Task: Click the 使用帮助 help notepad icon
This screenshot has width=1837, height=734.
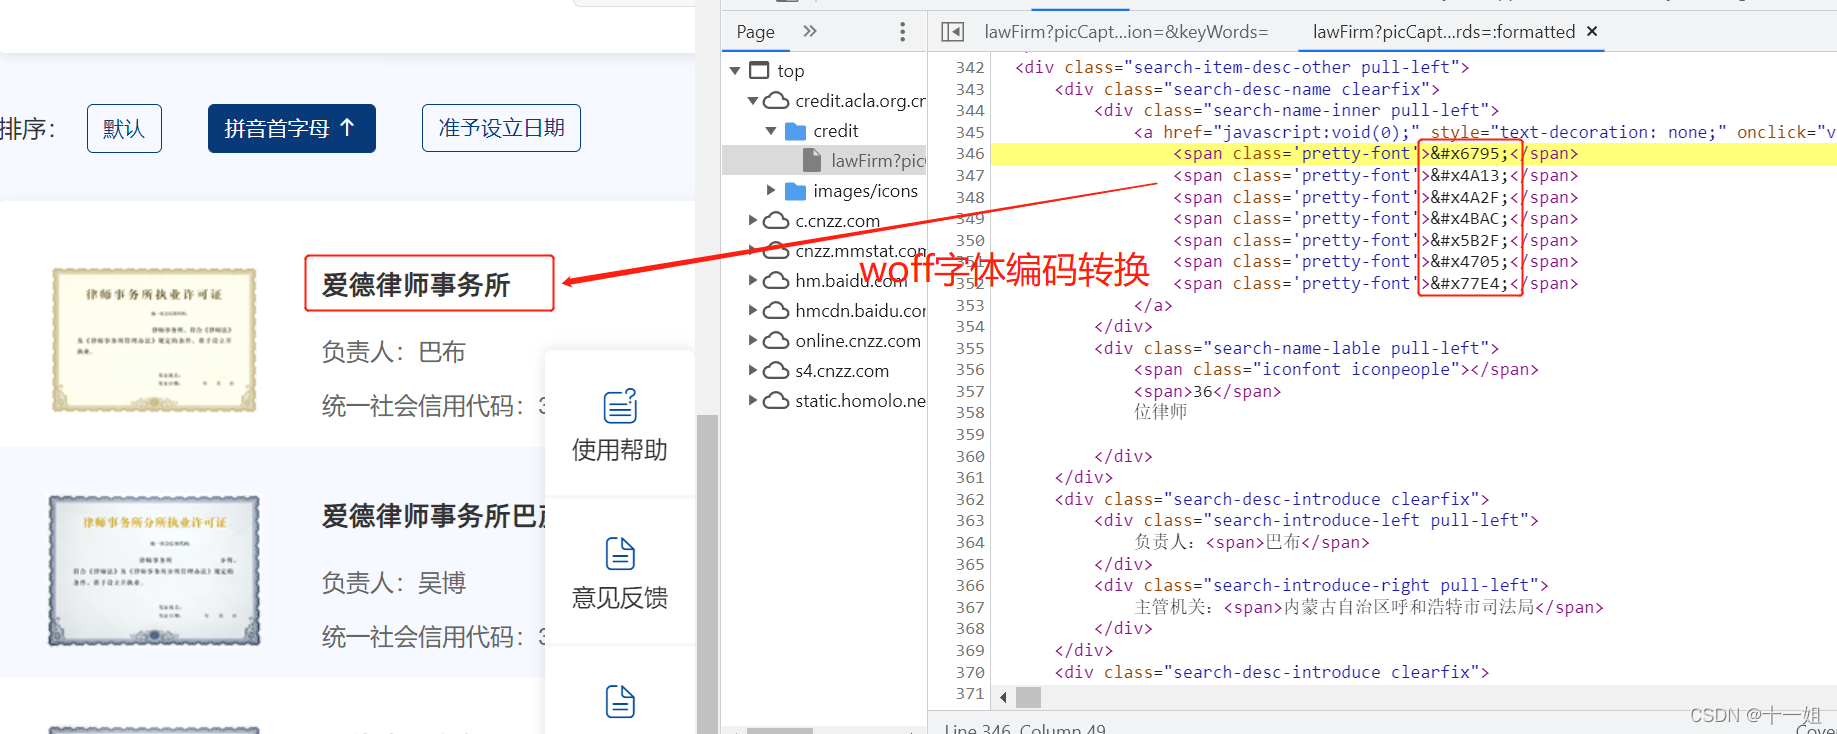Action: [x=620, y=405]
